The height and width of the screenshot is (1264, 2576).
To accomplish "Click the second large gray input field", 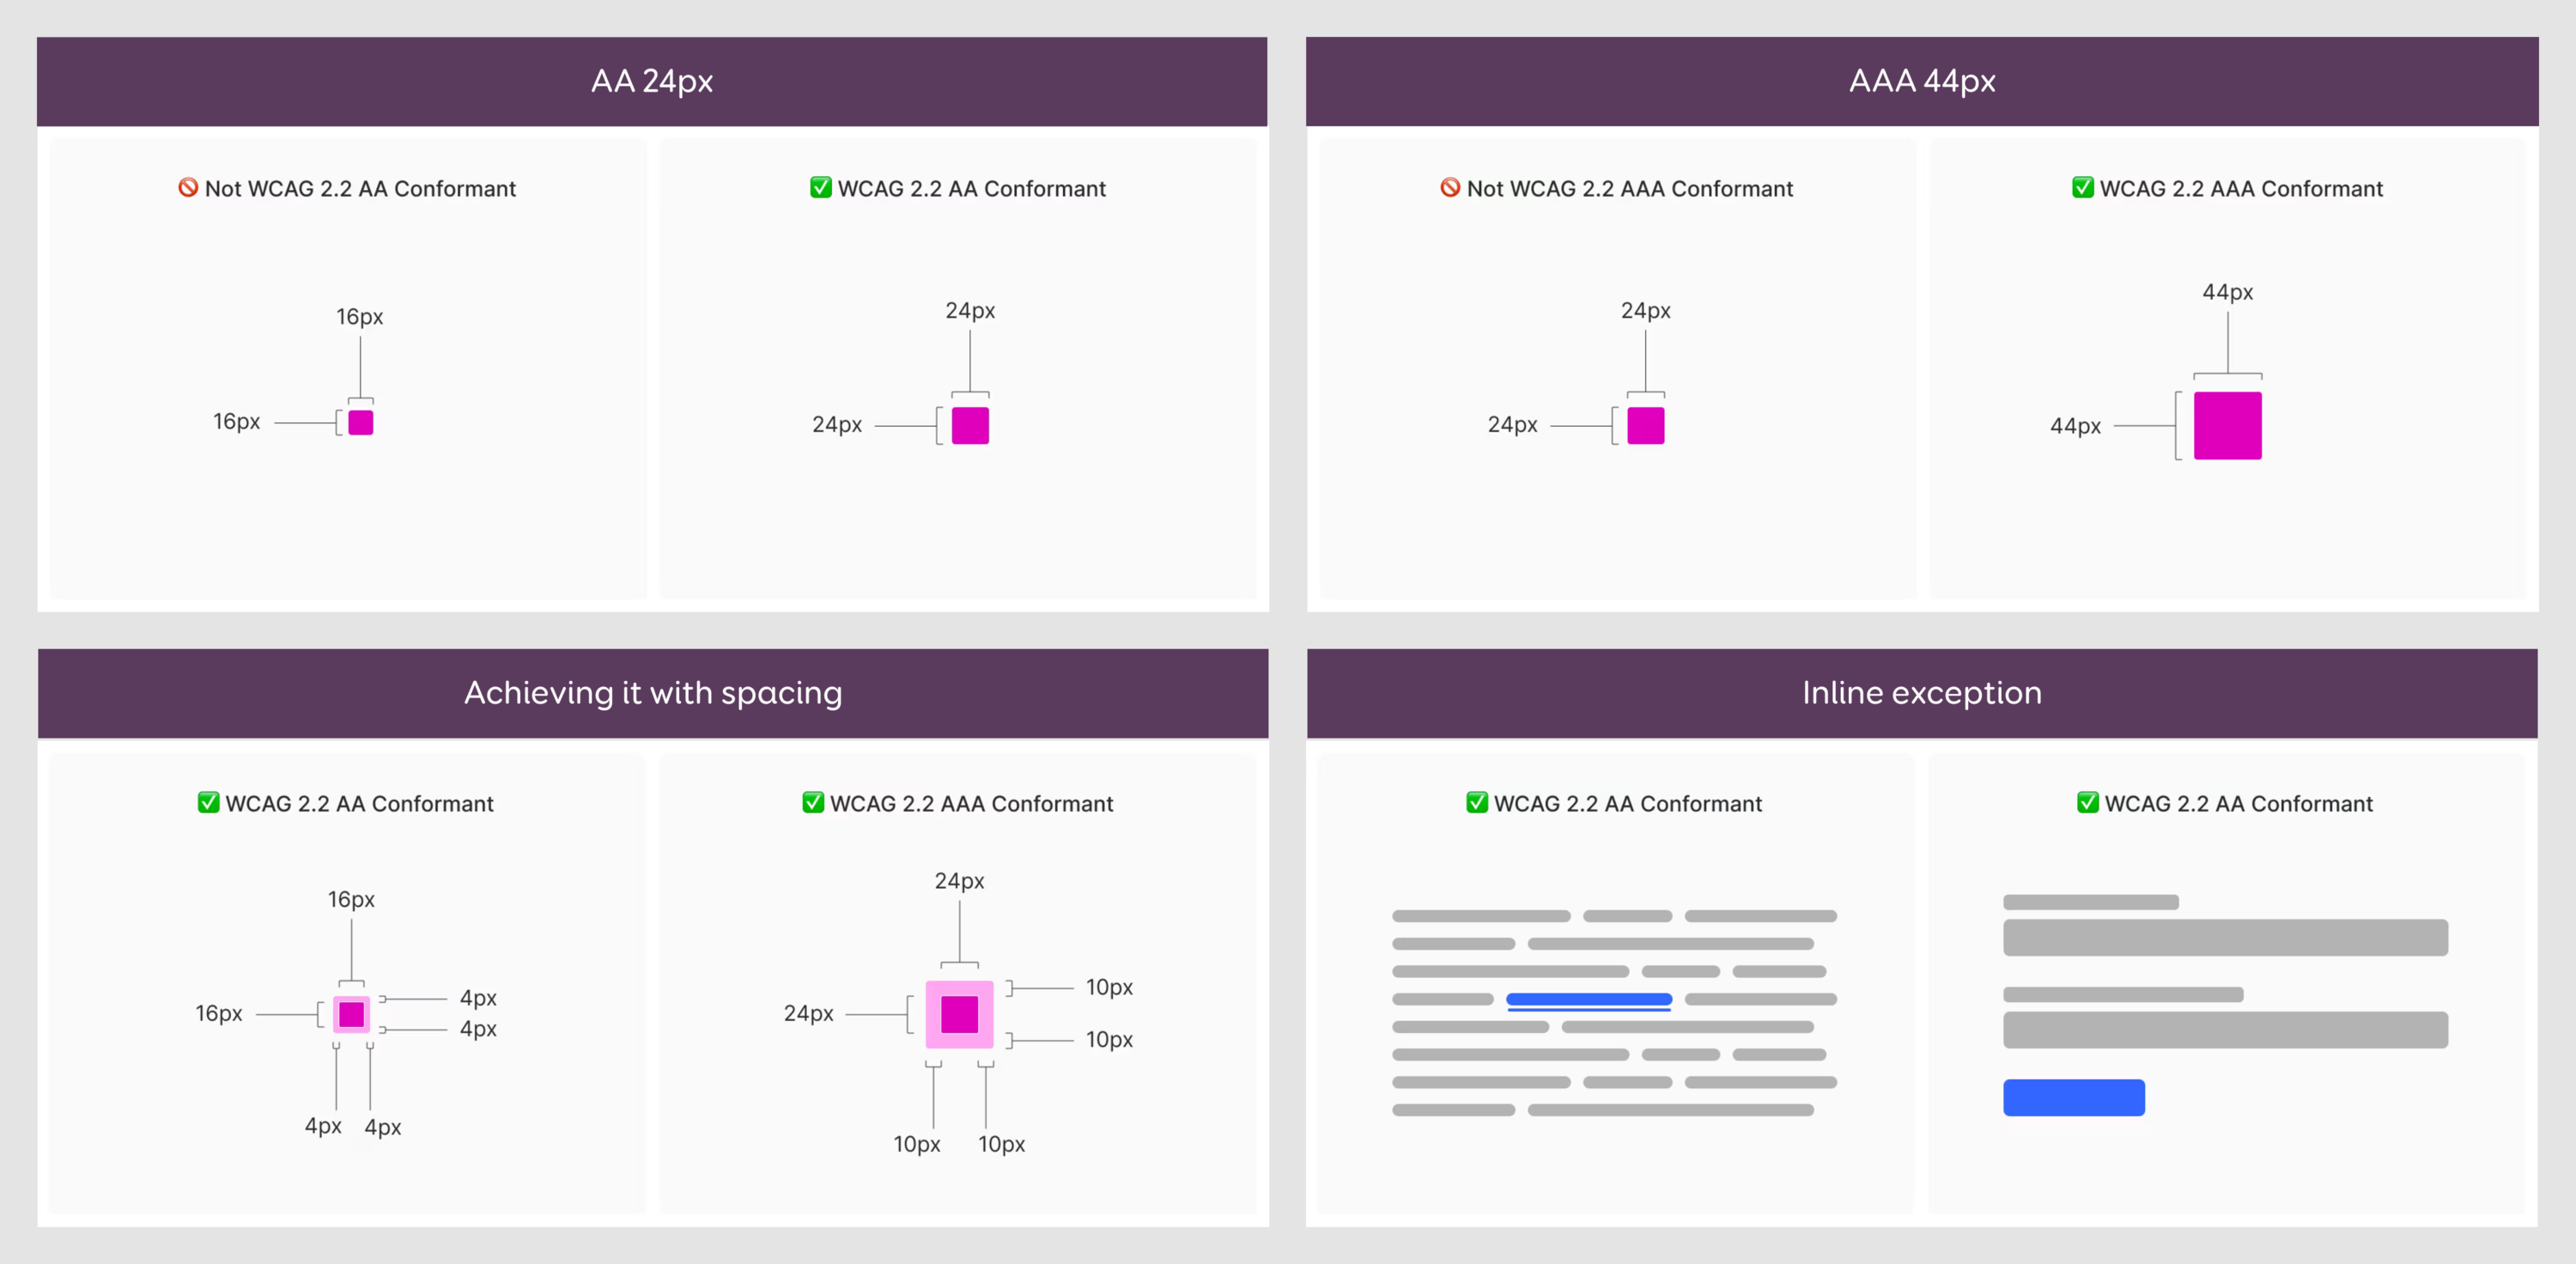I will (2225, 1030).
